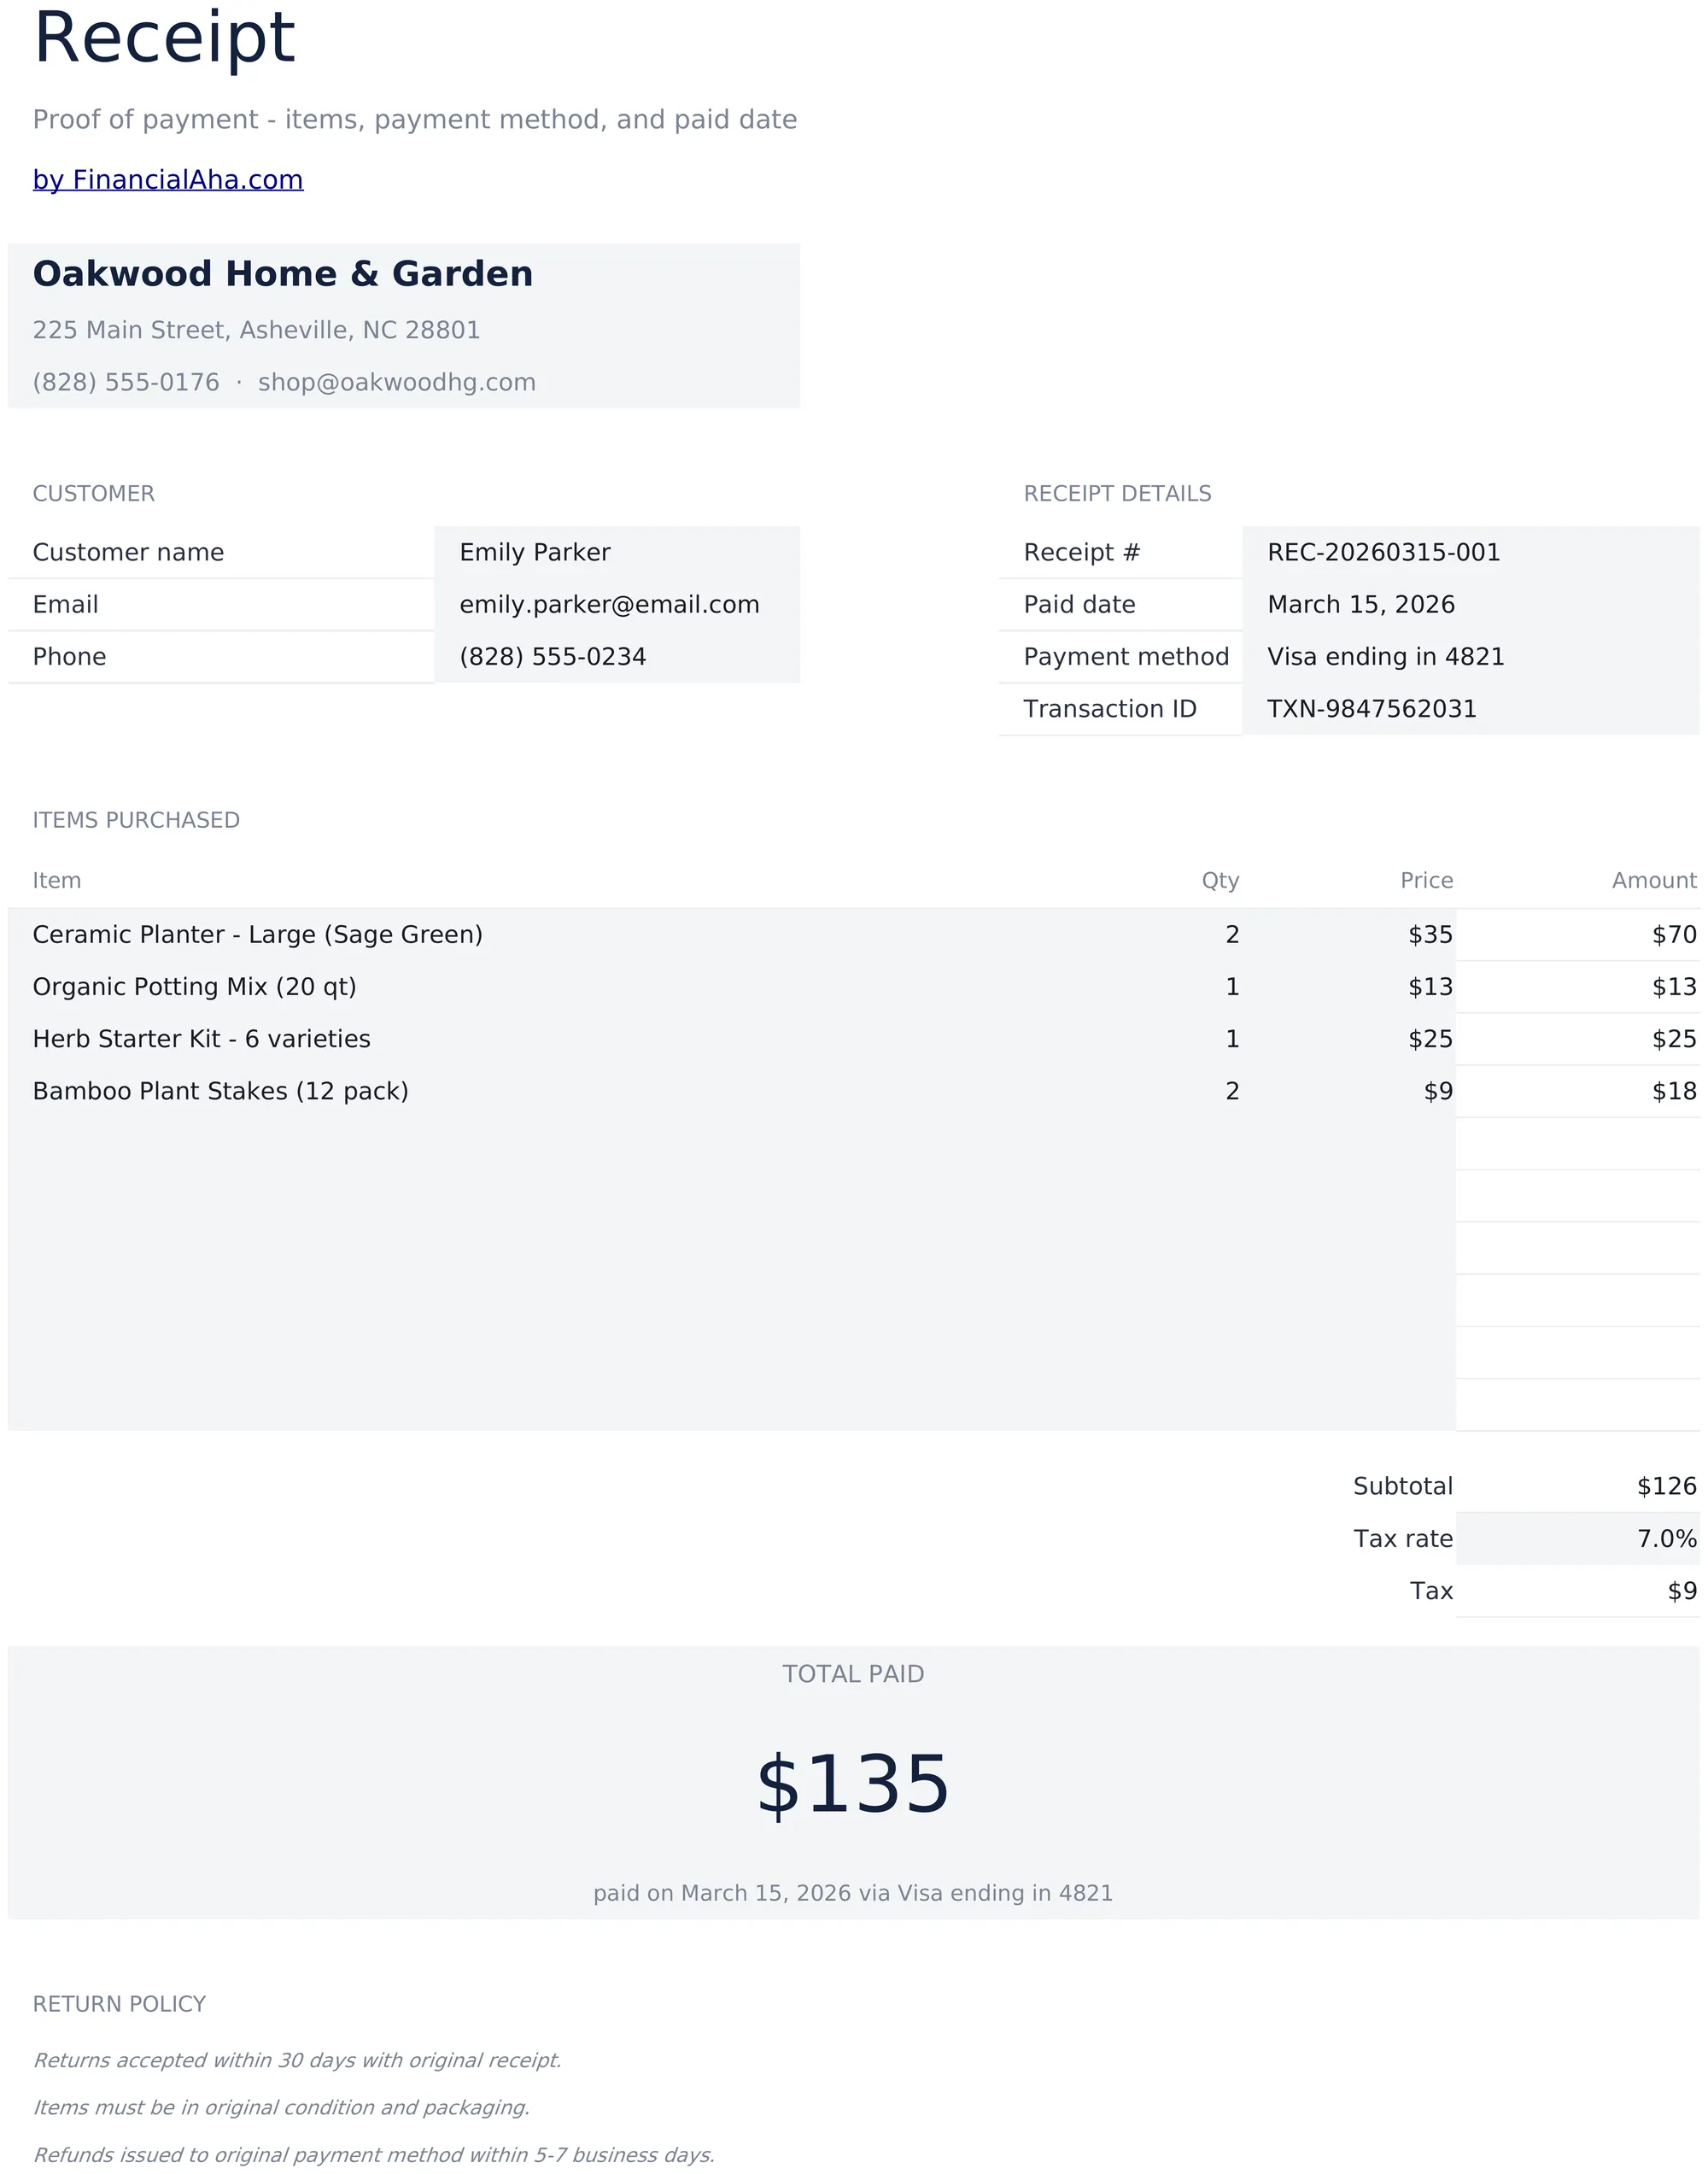Click the 'Price' column header
1708x2174 pixels.
(1426, 880)
